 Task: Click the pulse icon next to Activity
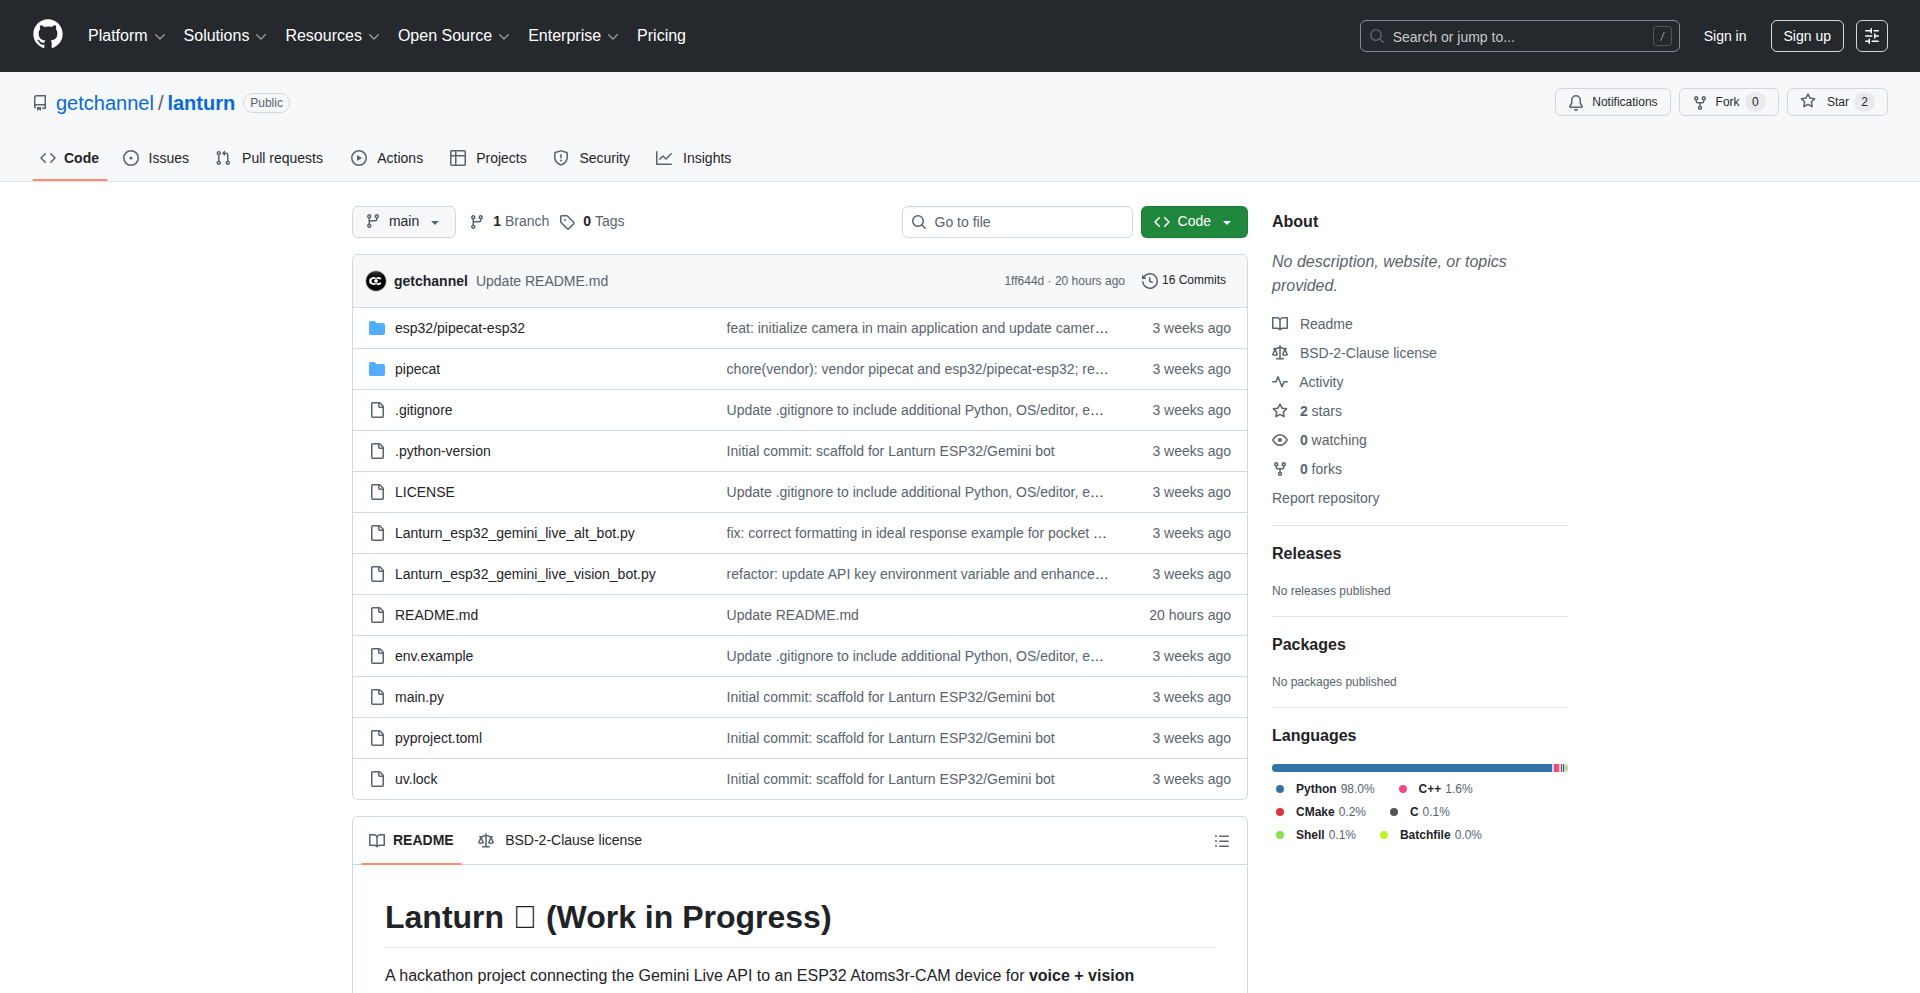(x=1280, y=382)
